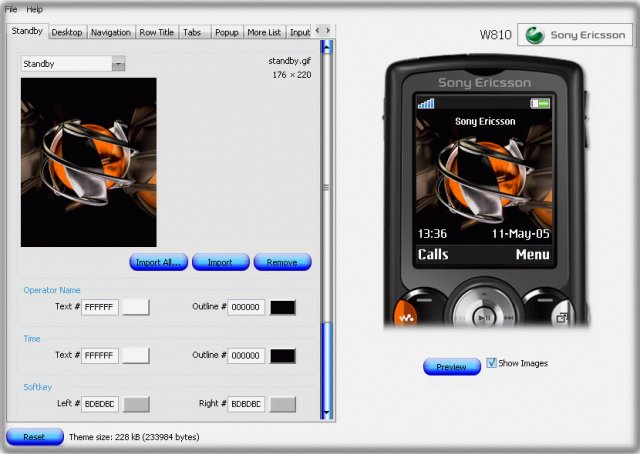Edit Time outline hex field

246,356
